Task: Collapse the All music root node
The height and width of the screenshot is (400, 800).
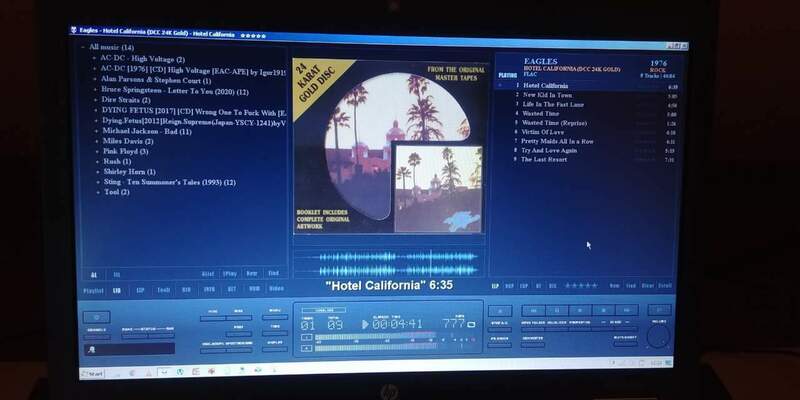Action: pyautogui.click(x=82, y=47)
